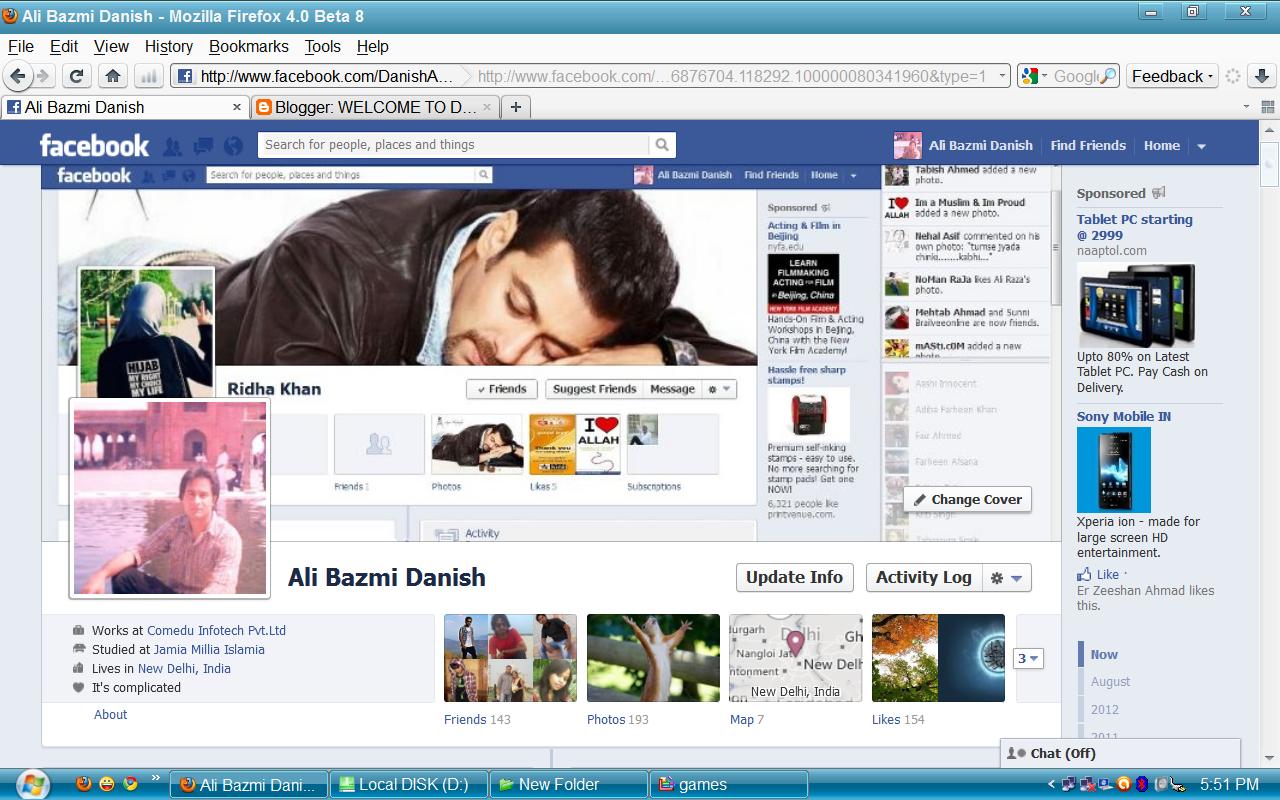1280x800 pixels.
Task: Click the Facebook logo
Action: coord(94,145)
